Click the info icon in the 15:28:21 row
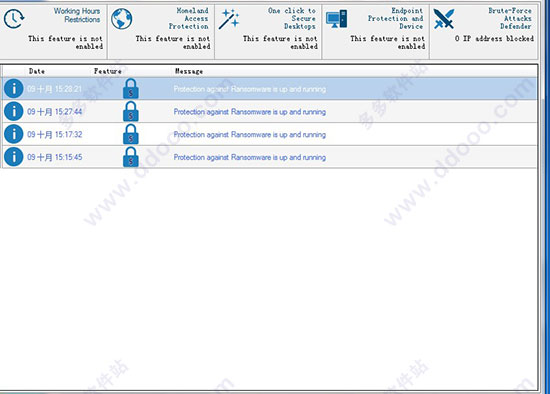 tap(14, 89)
